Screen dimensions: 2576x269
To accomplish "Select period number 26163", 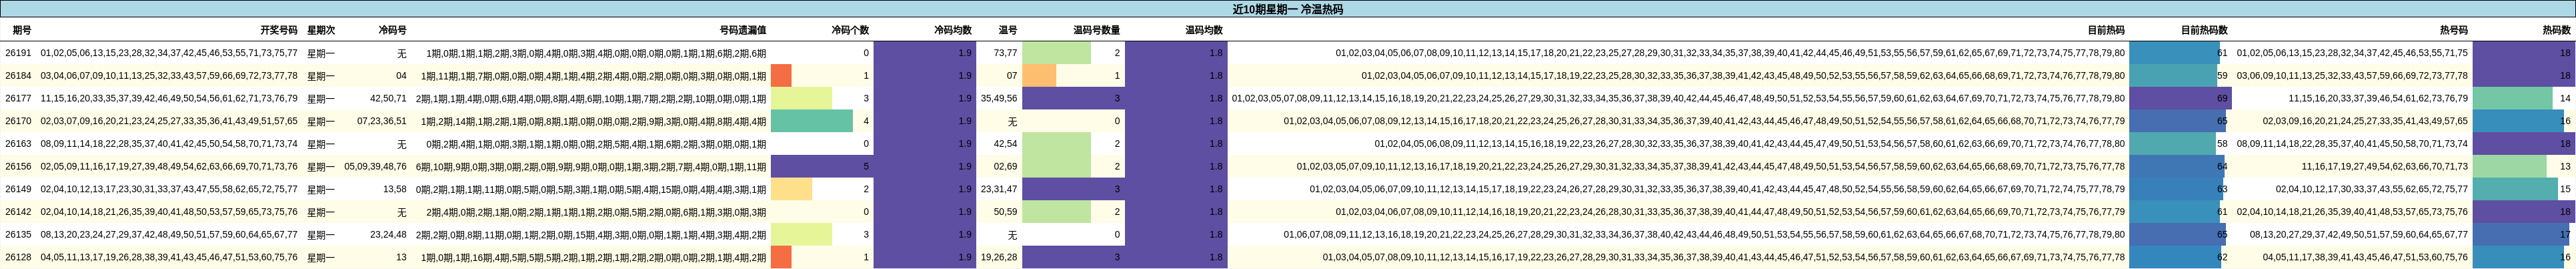I will pyautogui.click(x=18, y=144).
